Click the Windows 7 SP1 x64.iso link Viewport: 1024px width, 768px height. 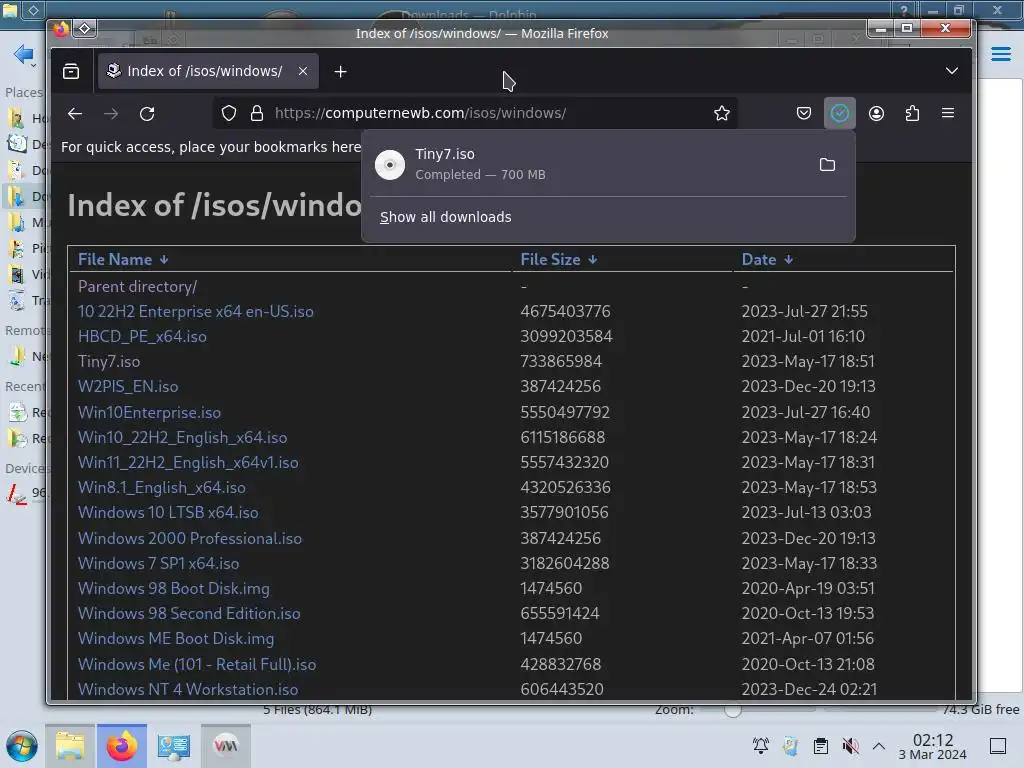click(x=158, y=563)
